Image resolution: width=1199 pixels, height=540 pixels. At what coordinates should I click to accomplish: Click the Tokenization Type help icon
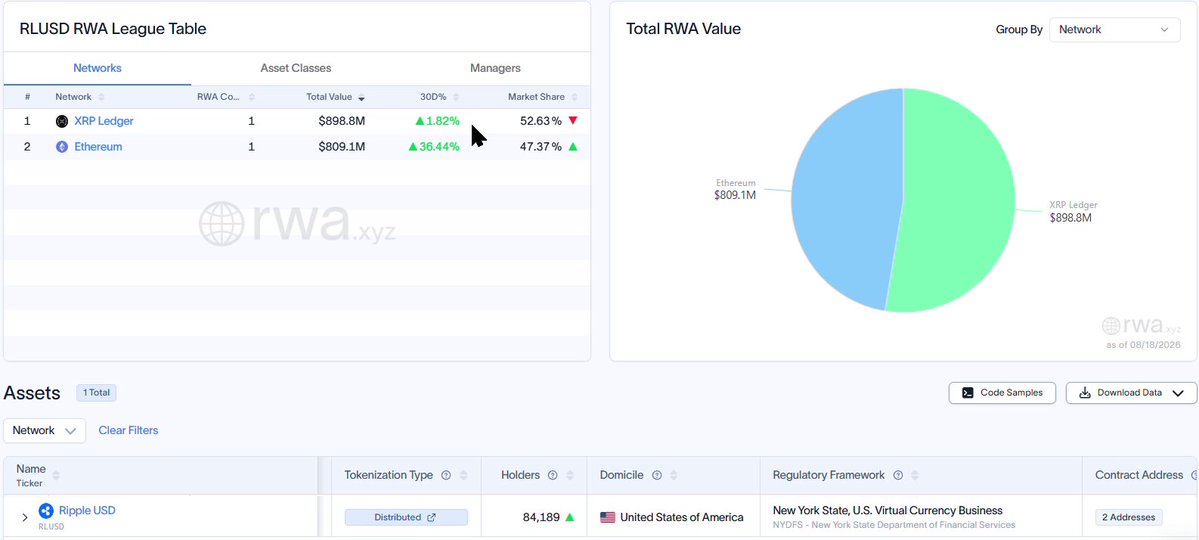click(x=446, y=475)
